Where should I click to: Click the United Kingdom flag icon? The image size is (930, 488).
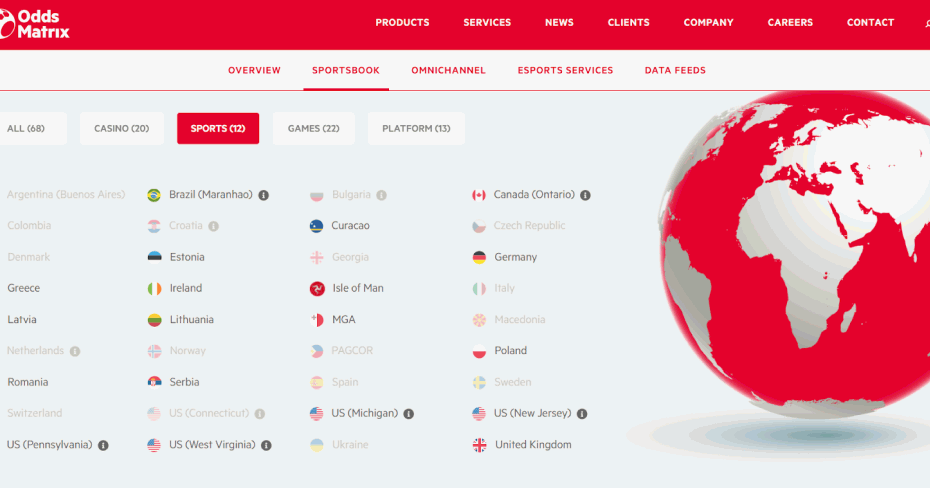pos(480,445)
